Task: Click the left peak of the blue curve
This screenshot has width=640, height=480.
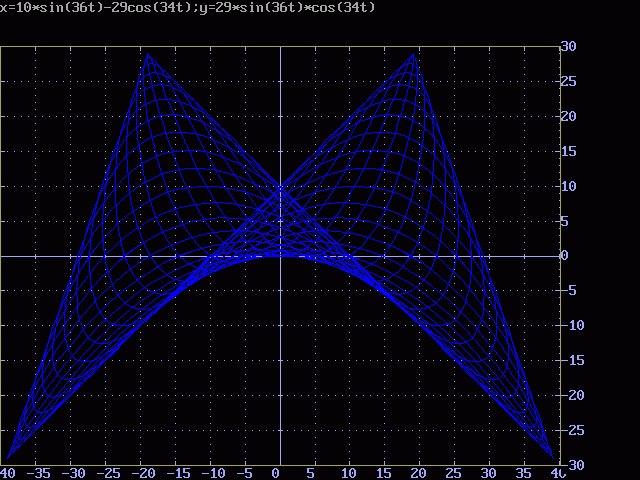Action: tap(149, 54)
